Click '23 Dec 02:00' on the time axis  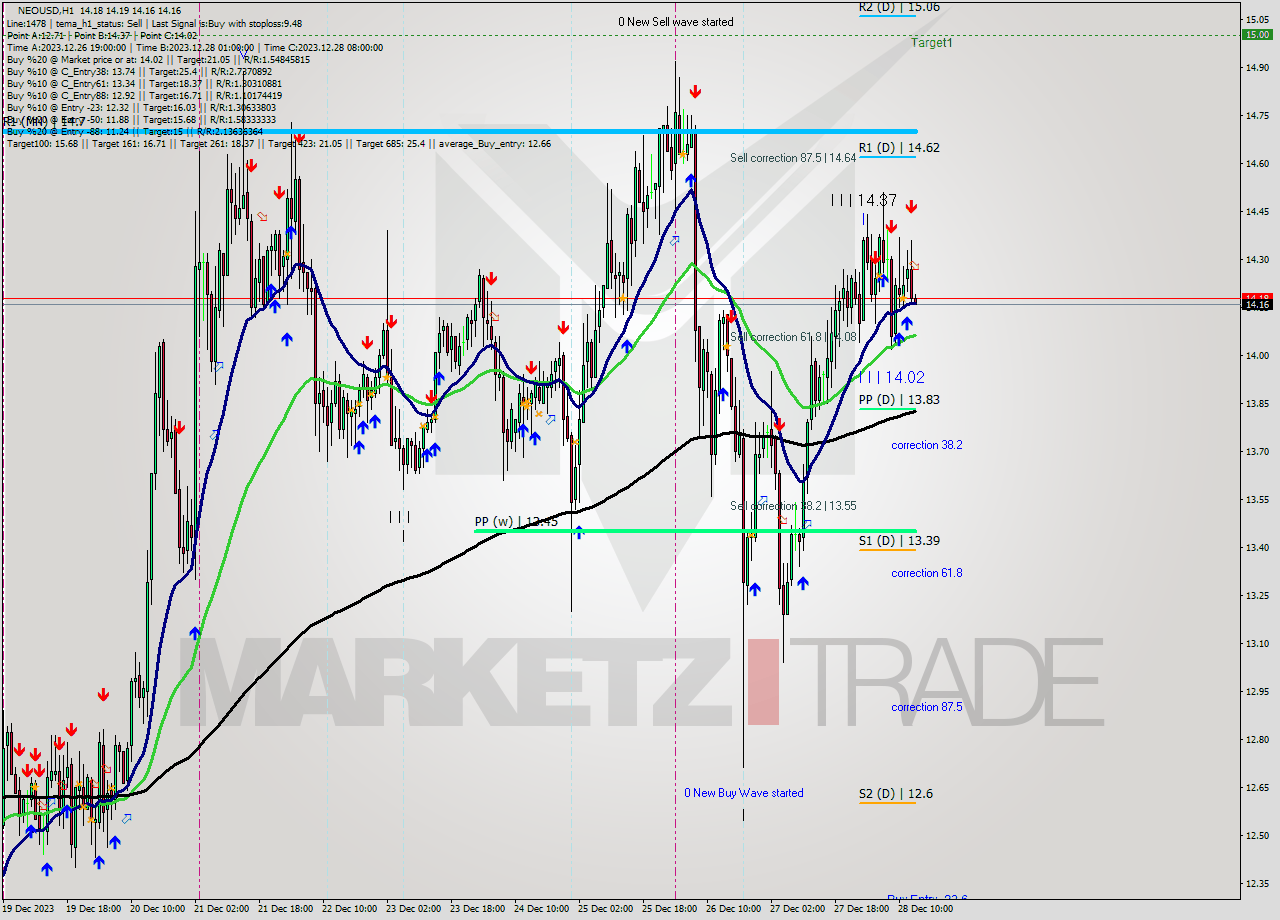point(413,909)
